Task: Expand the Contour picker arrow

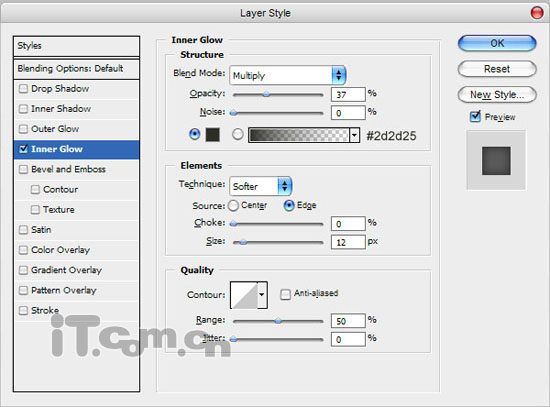Action: coord(262,295)
